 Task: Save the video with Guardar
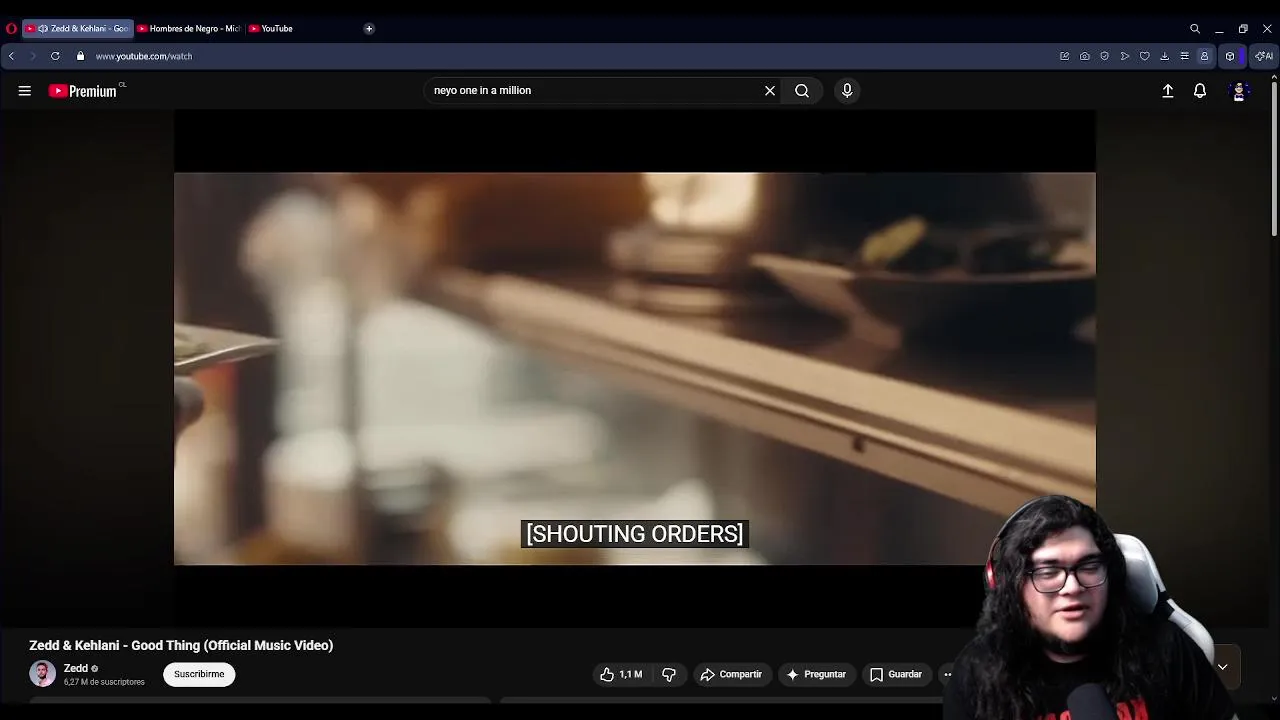click(x=896, y=675)
